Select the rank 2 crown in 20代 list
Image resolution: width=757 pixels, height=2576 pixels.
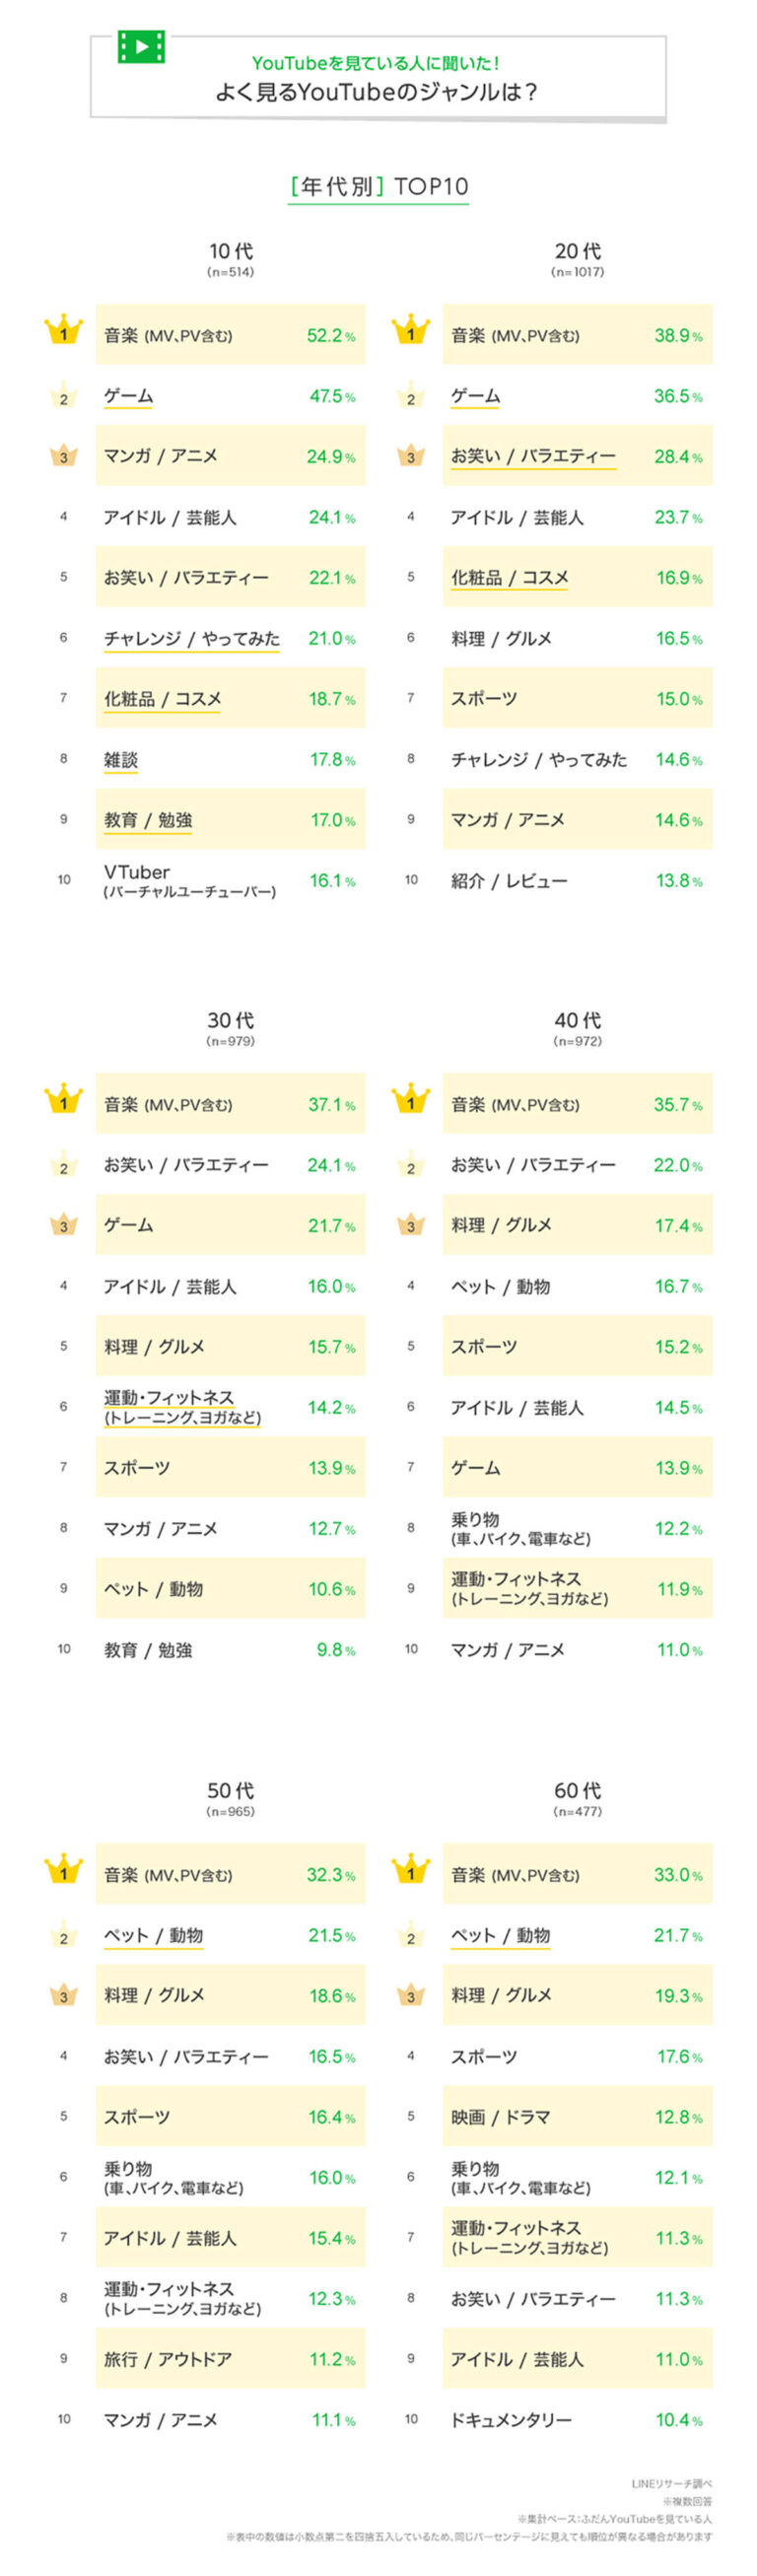coord(411,396)
